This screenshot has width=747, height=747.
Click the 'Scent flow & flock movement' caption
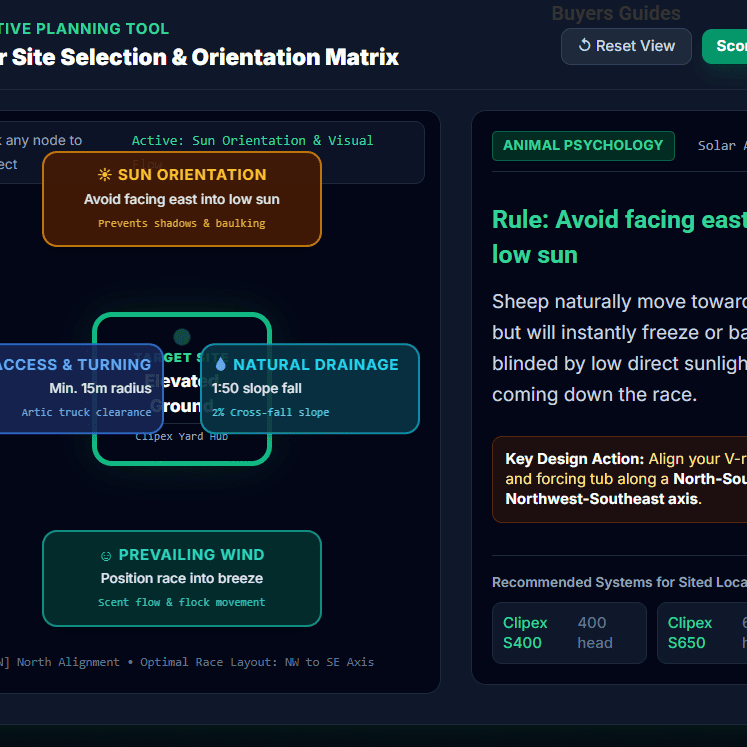point(182,603)
